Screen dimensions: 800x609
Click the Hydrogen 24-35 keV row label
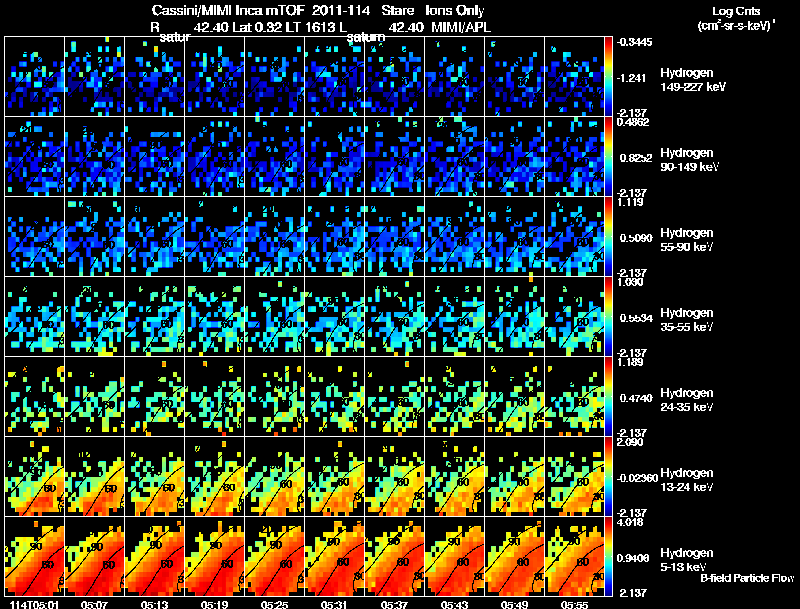coord(687,400)
